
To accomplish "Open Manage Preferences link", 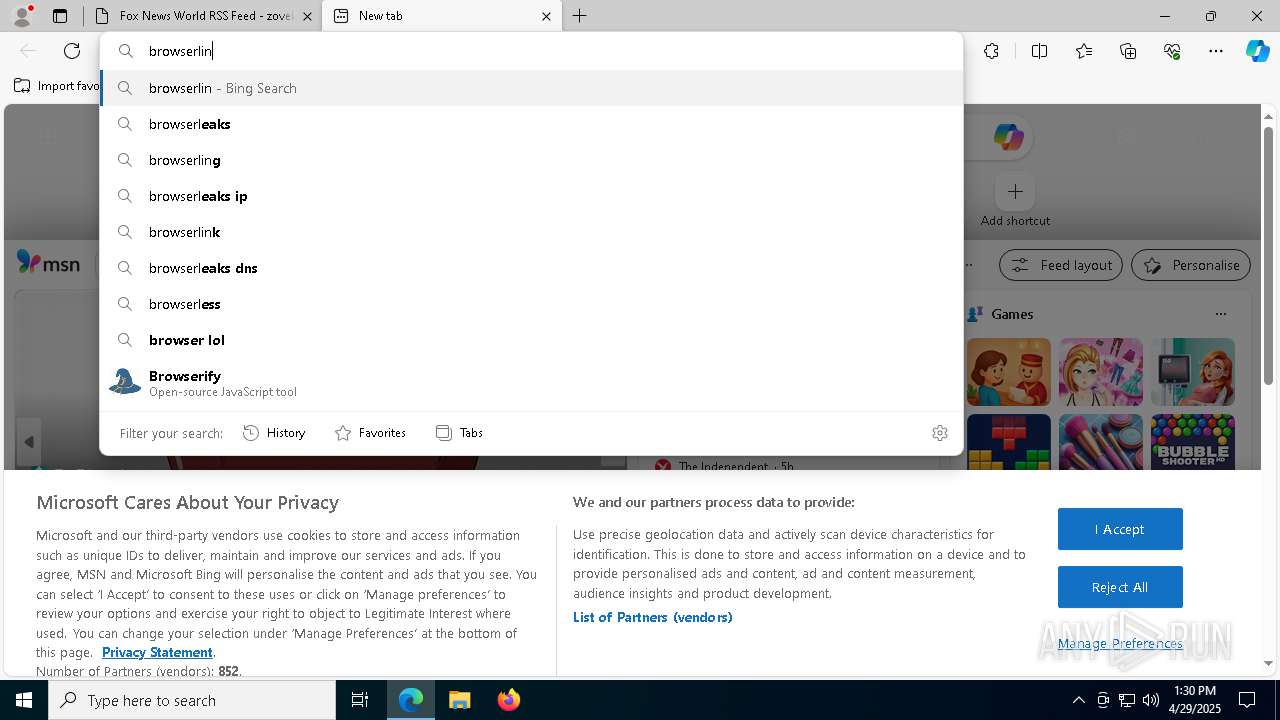I will click(1120, 643).
